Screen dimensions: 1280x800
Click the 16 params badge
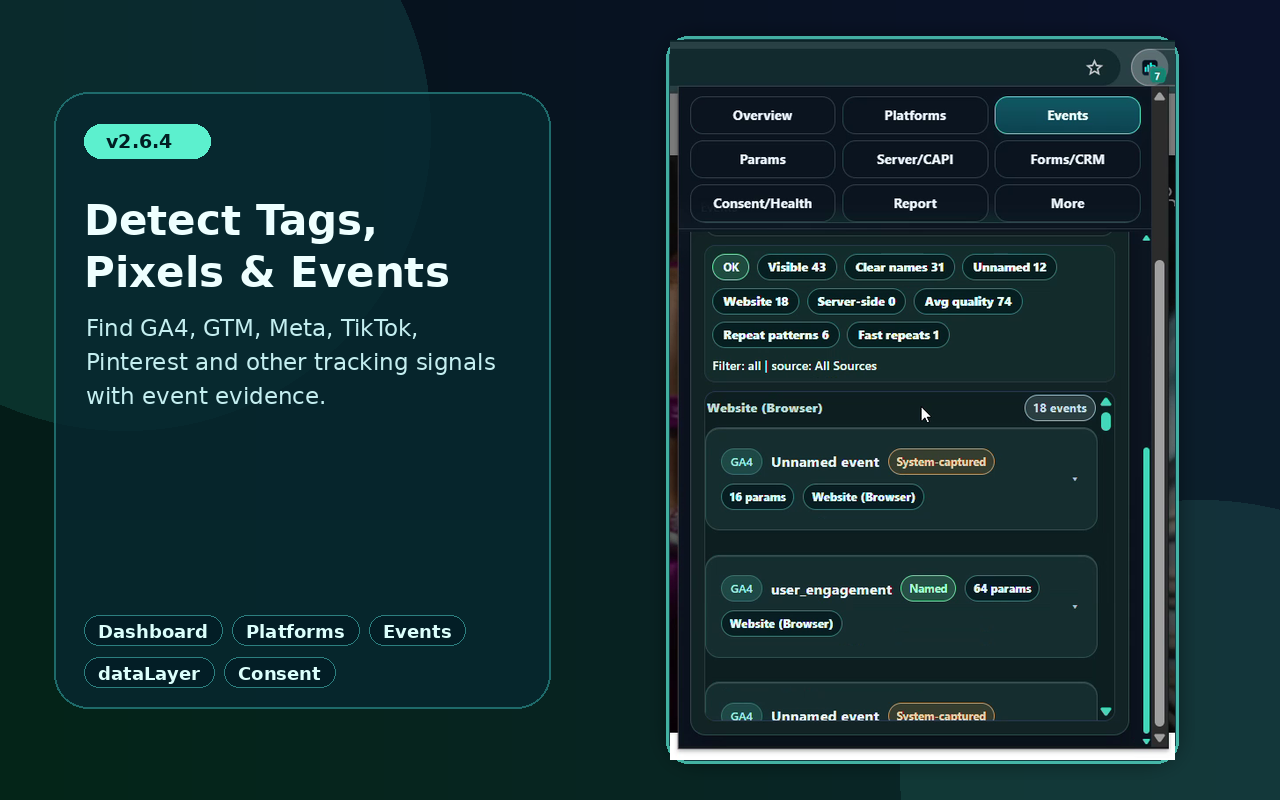[x=757, y=497]
